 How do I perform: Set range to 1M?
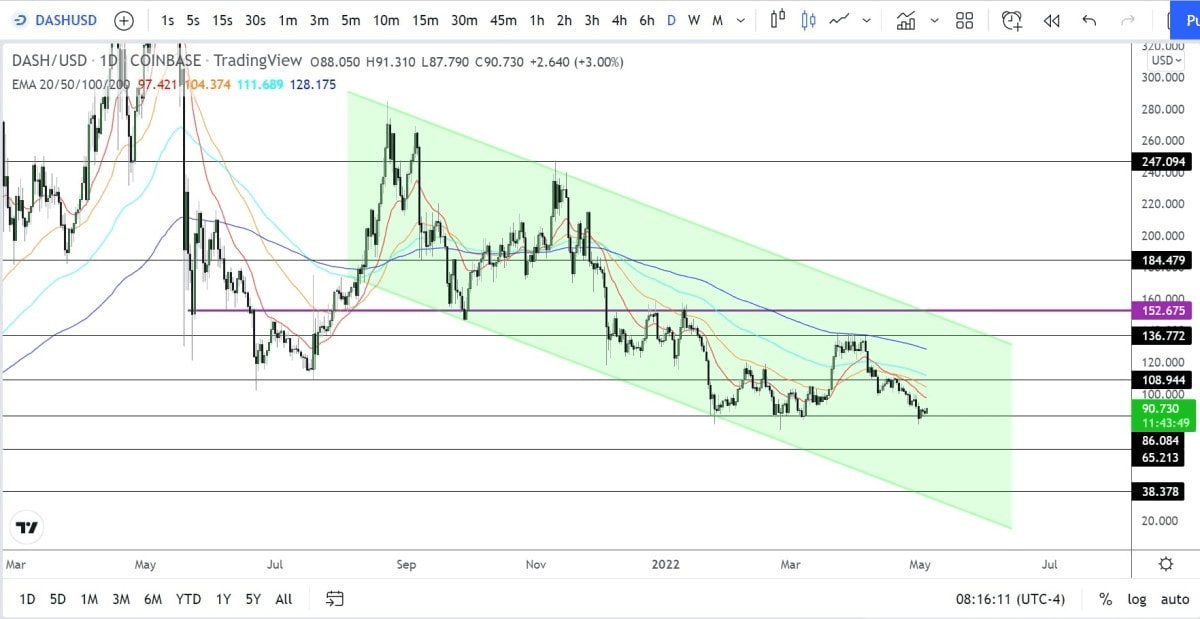click(89, 599)
